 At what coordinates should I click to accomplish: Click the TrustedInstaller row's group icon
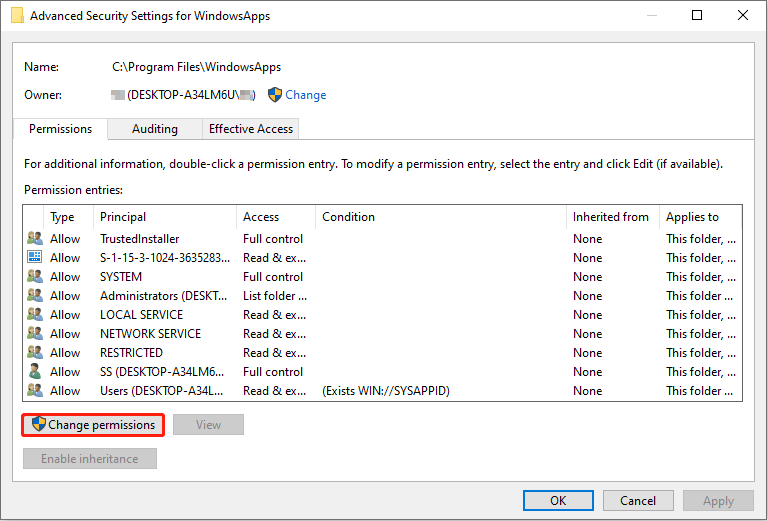(35, 238)
